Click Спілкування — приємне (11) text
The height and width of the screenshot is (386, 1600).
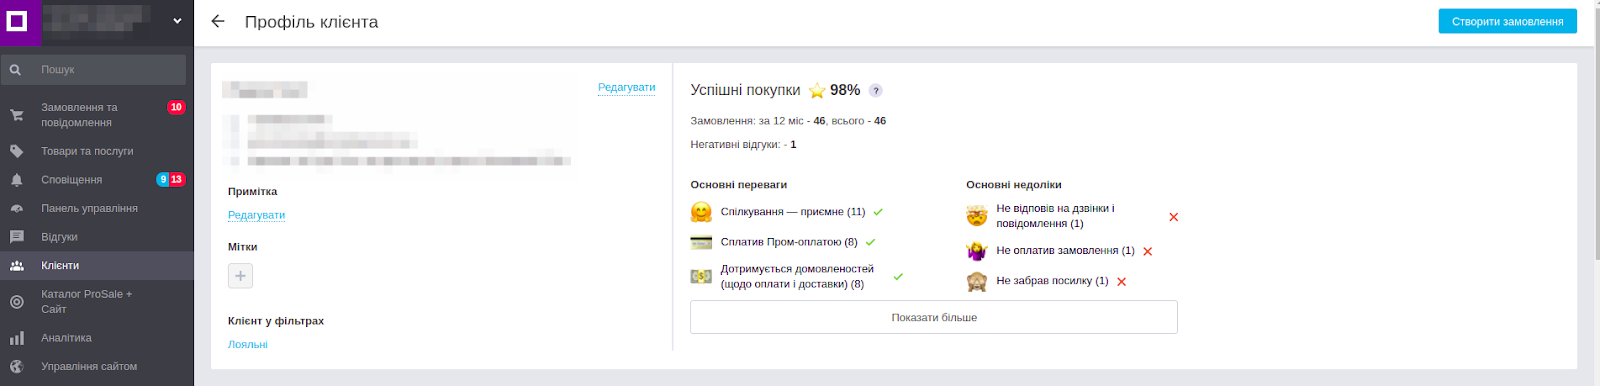793,212
